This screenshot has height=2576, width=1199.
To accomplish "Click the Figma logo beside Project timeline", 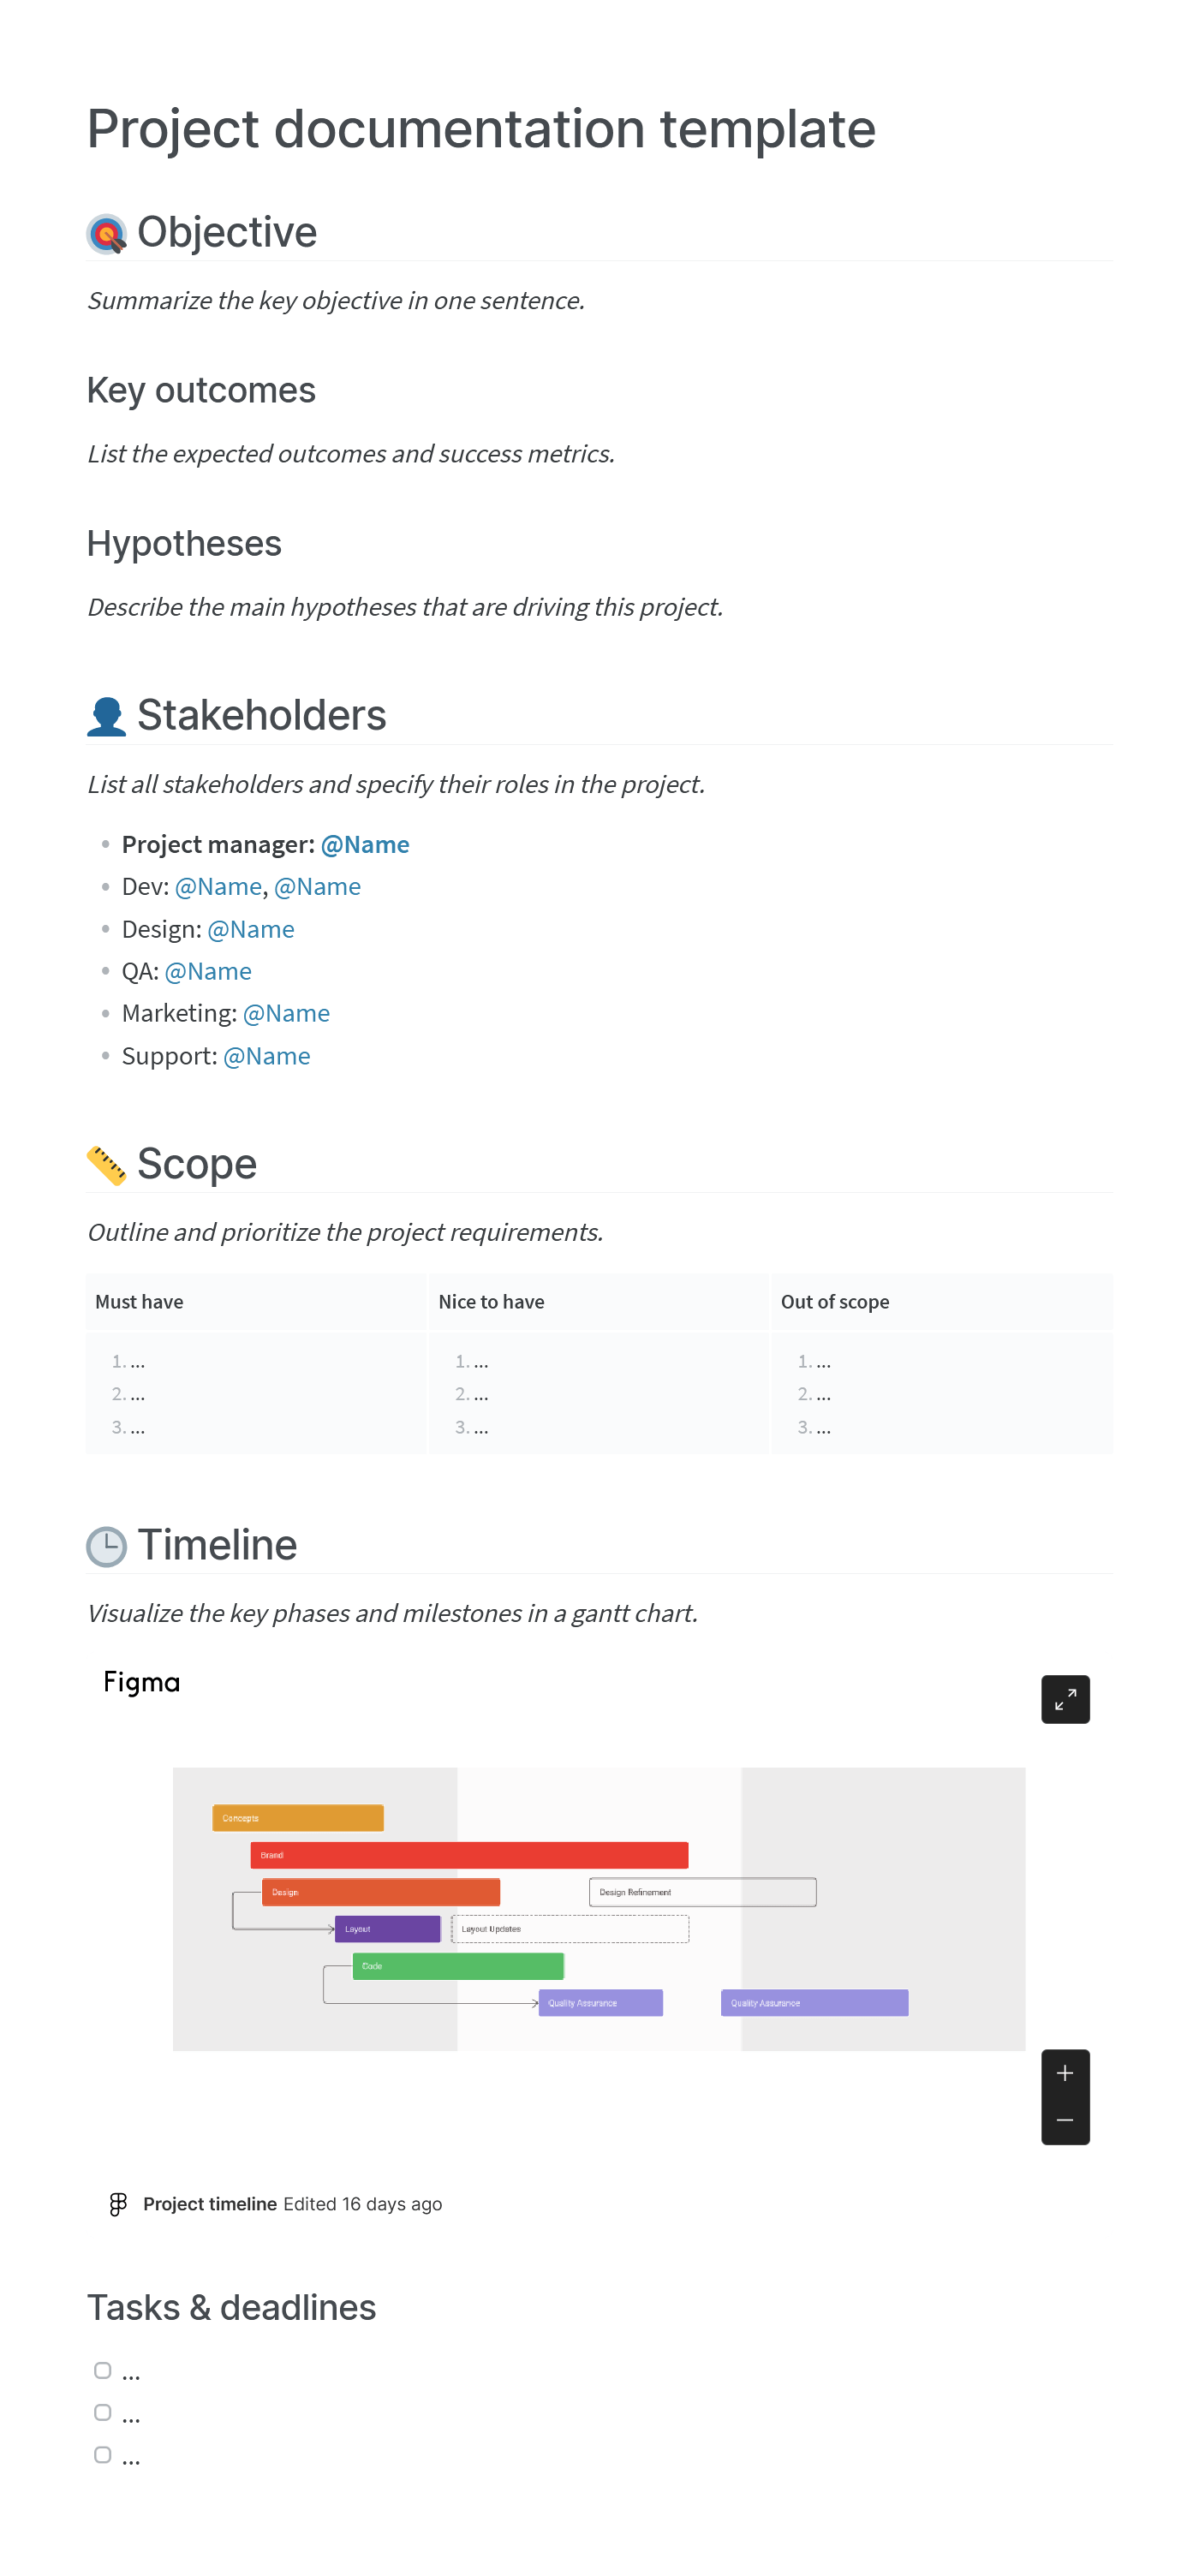I will tap(118, 2203).
